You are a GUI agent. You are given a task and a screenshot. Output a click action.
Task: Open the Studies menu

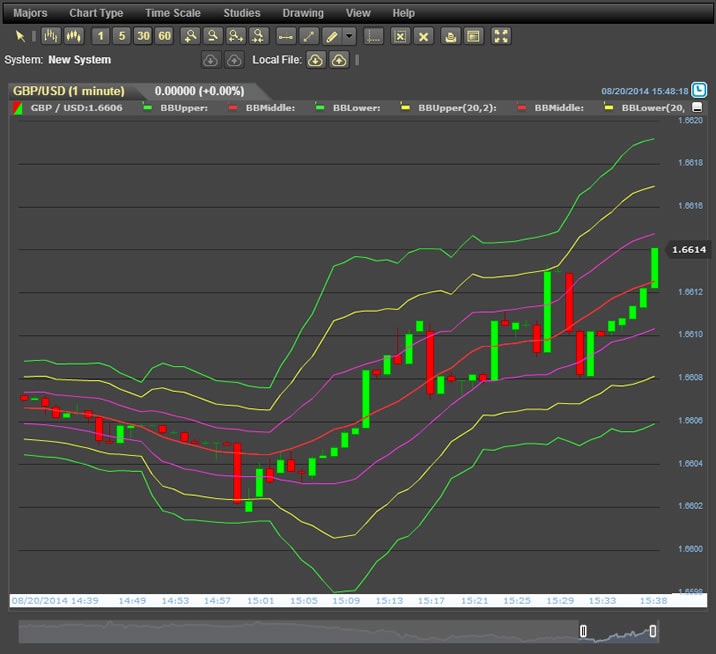pyautogui.click(x=242, y=13)
